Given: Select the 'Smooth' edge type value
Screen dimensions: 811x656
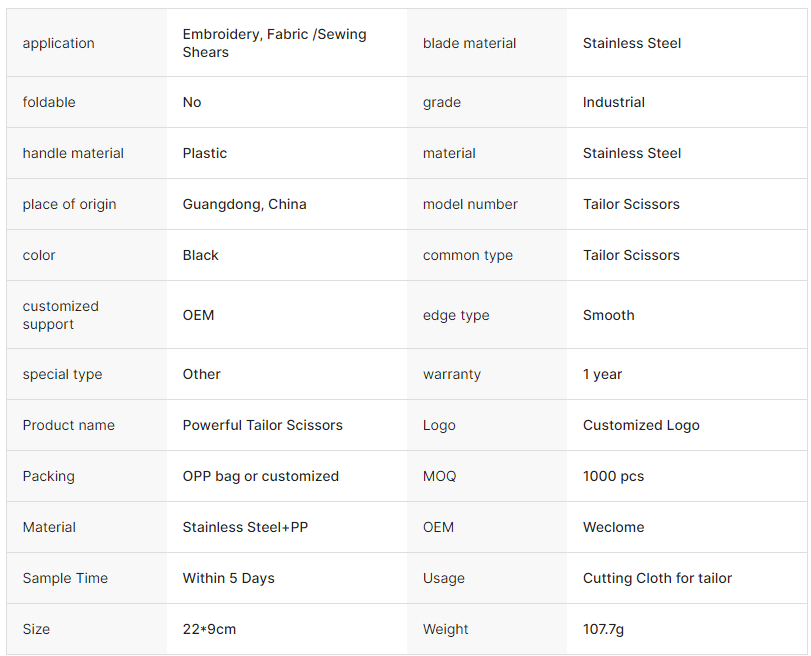Looking at the screenshot, I should 609,315.
